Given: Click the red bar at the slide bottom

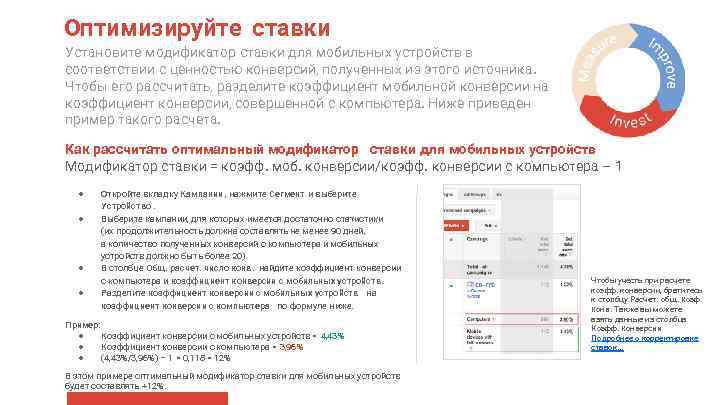Looking at the screenshot, I should (147, 399).
